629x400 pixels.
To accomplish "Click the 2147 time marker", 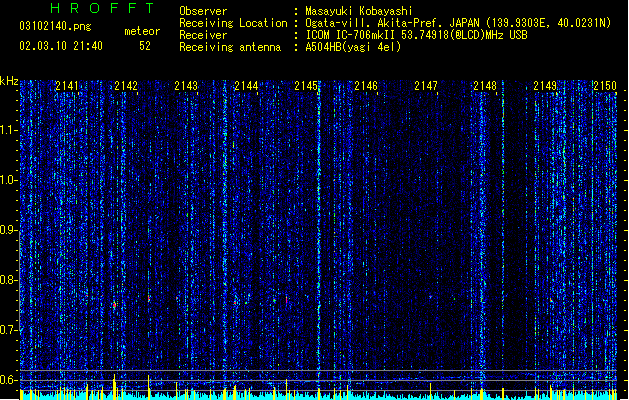I will coord(426,86).
